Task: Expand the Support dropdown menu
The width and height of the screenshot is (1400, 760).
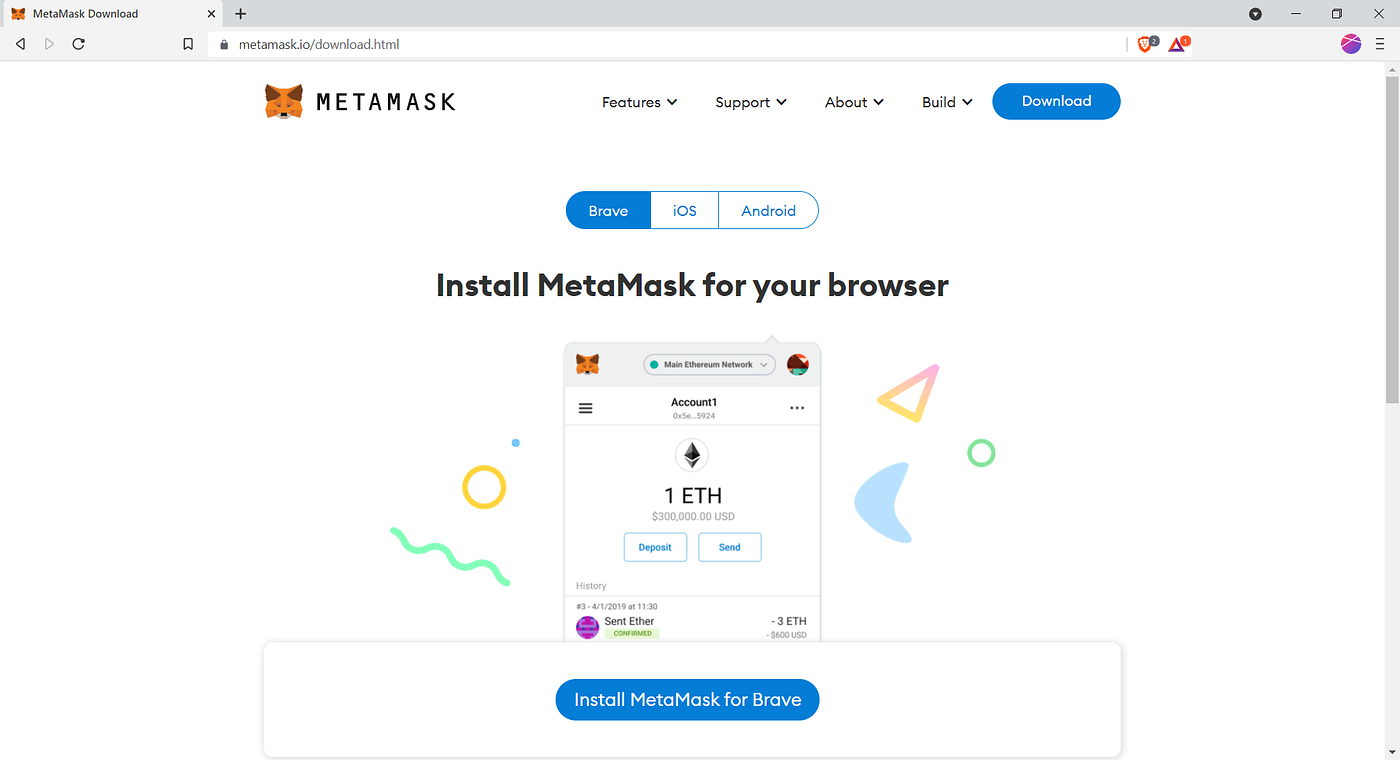Action: point(751,102)
